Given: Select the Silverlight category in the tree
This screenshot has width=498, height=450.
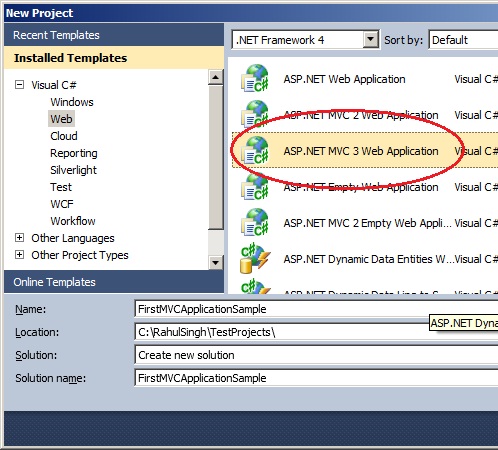Looking at the screenshot, I should (x=73, y=170).
